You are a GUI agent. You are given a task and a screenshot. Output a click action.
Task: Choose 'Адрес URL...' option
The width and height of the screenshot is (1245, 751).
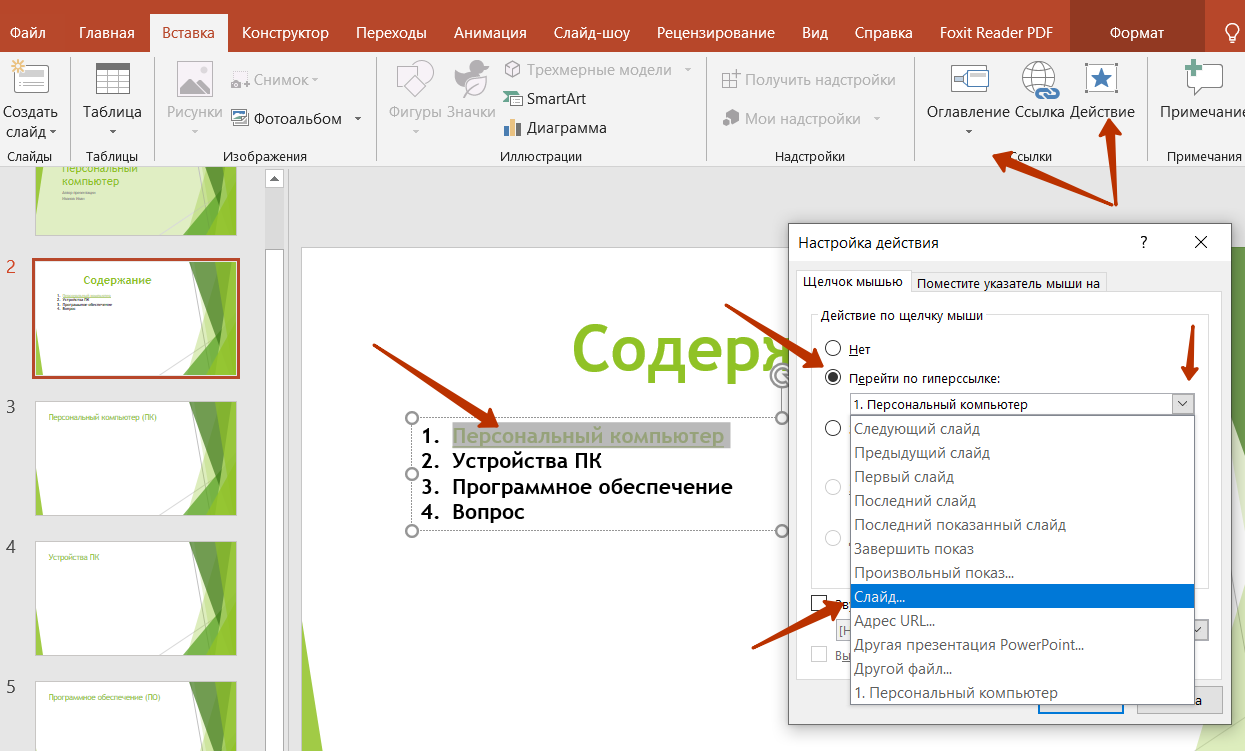click(1022, 621)
